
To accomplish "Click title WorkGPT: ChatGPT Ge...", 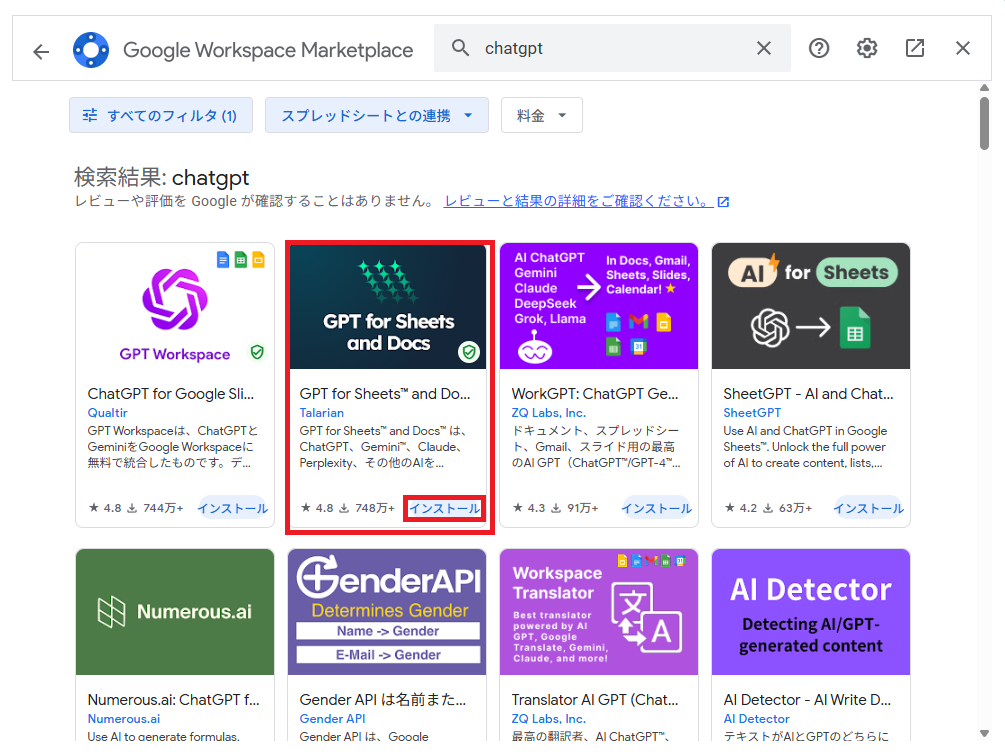I will coord(595,393).
